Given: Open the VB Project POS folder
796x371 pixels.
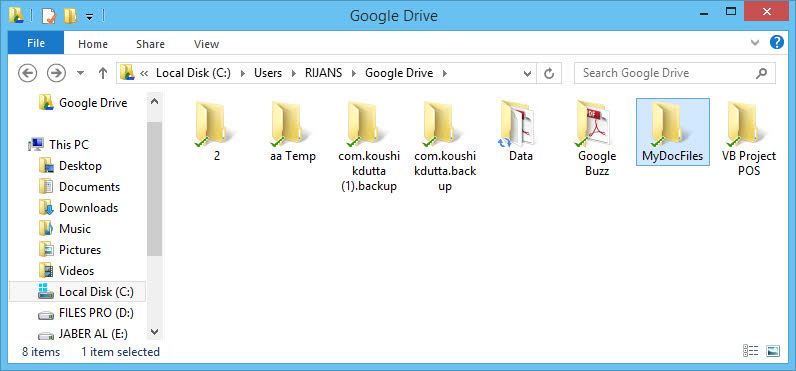Looking at the screenshot, I should click(749, 139).
